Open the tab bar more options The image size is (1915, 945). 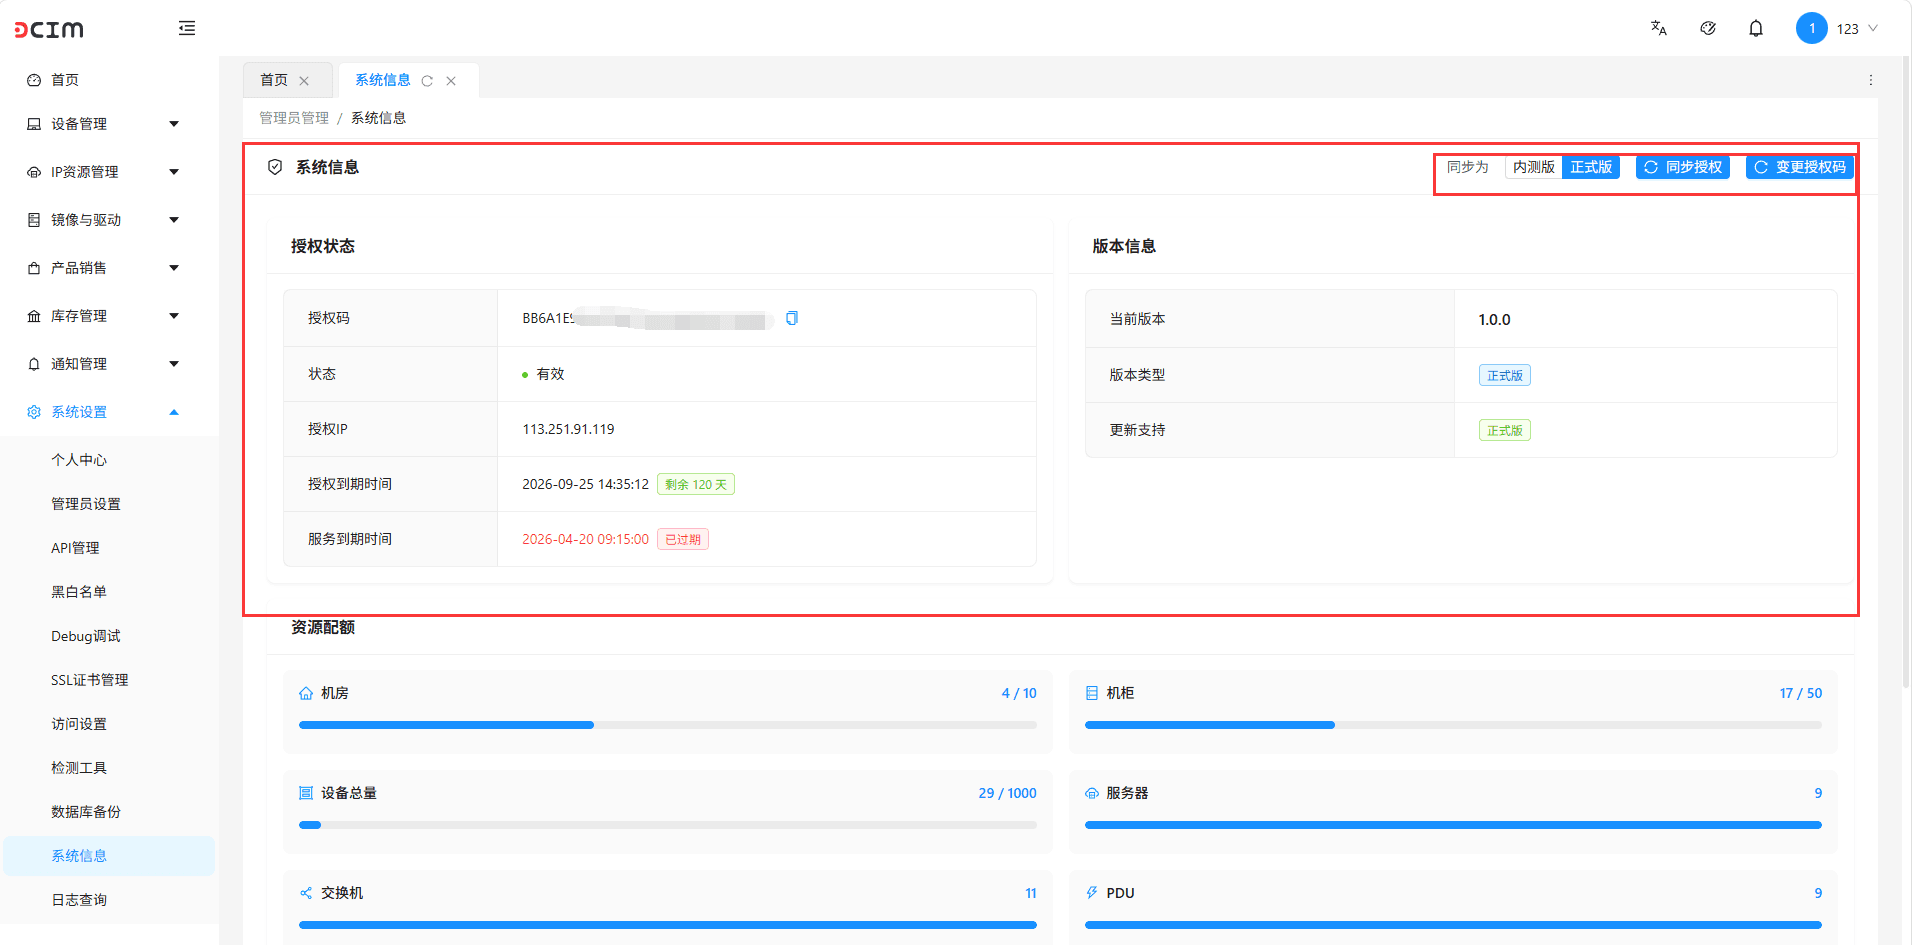point(1871,80)
